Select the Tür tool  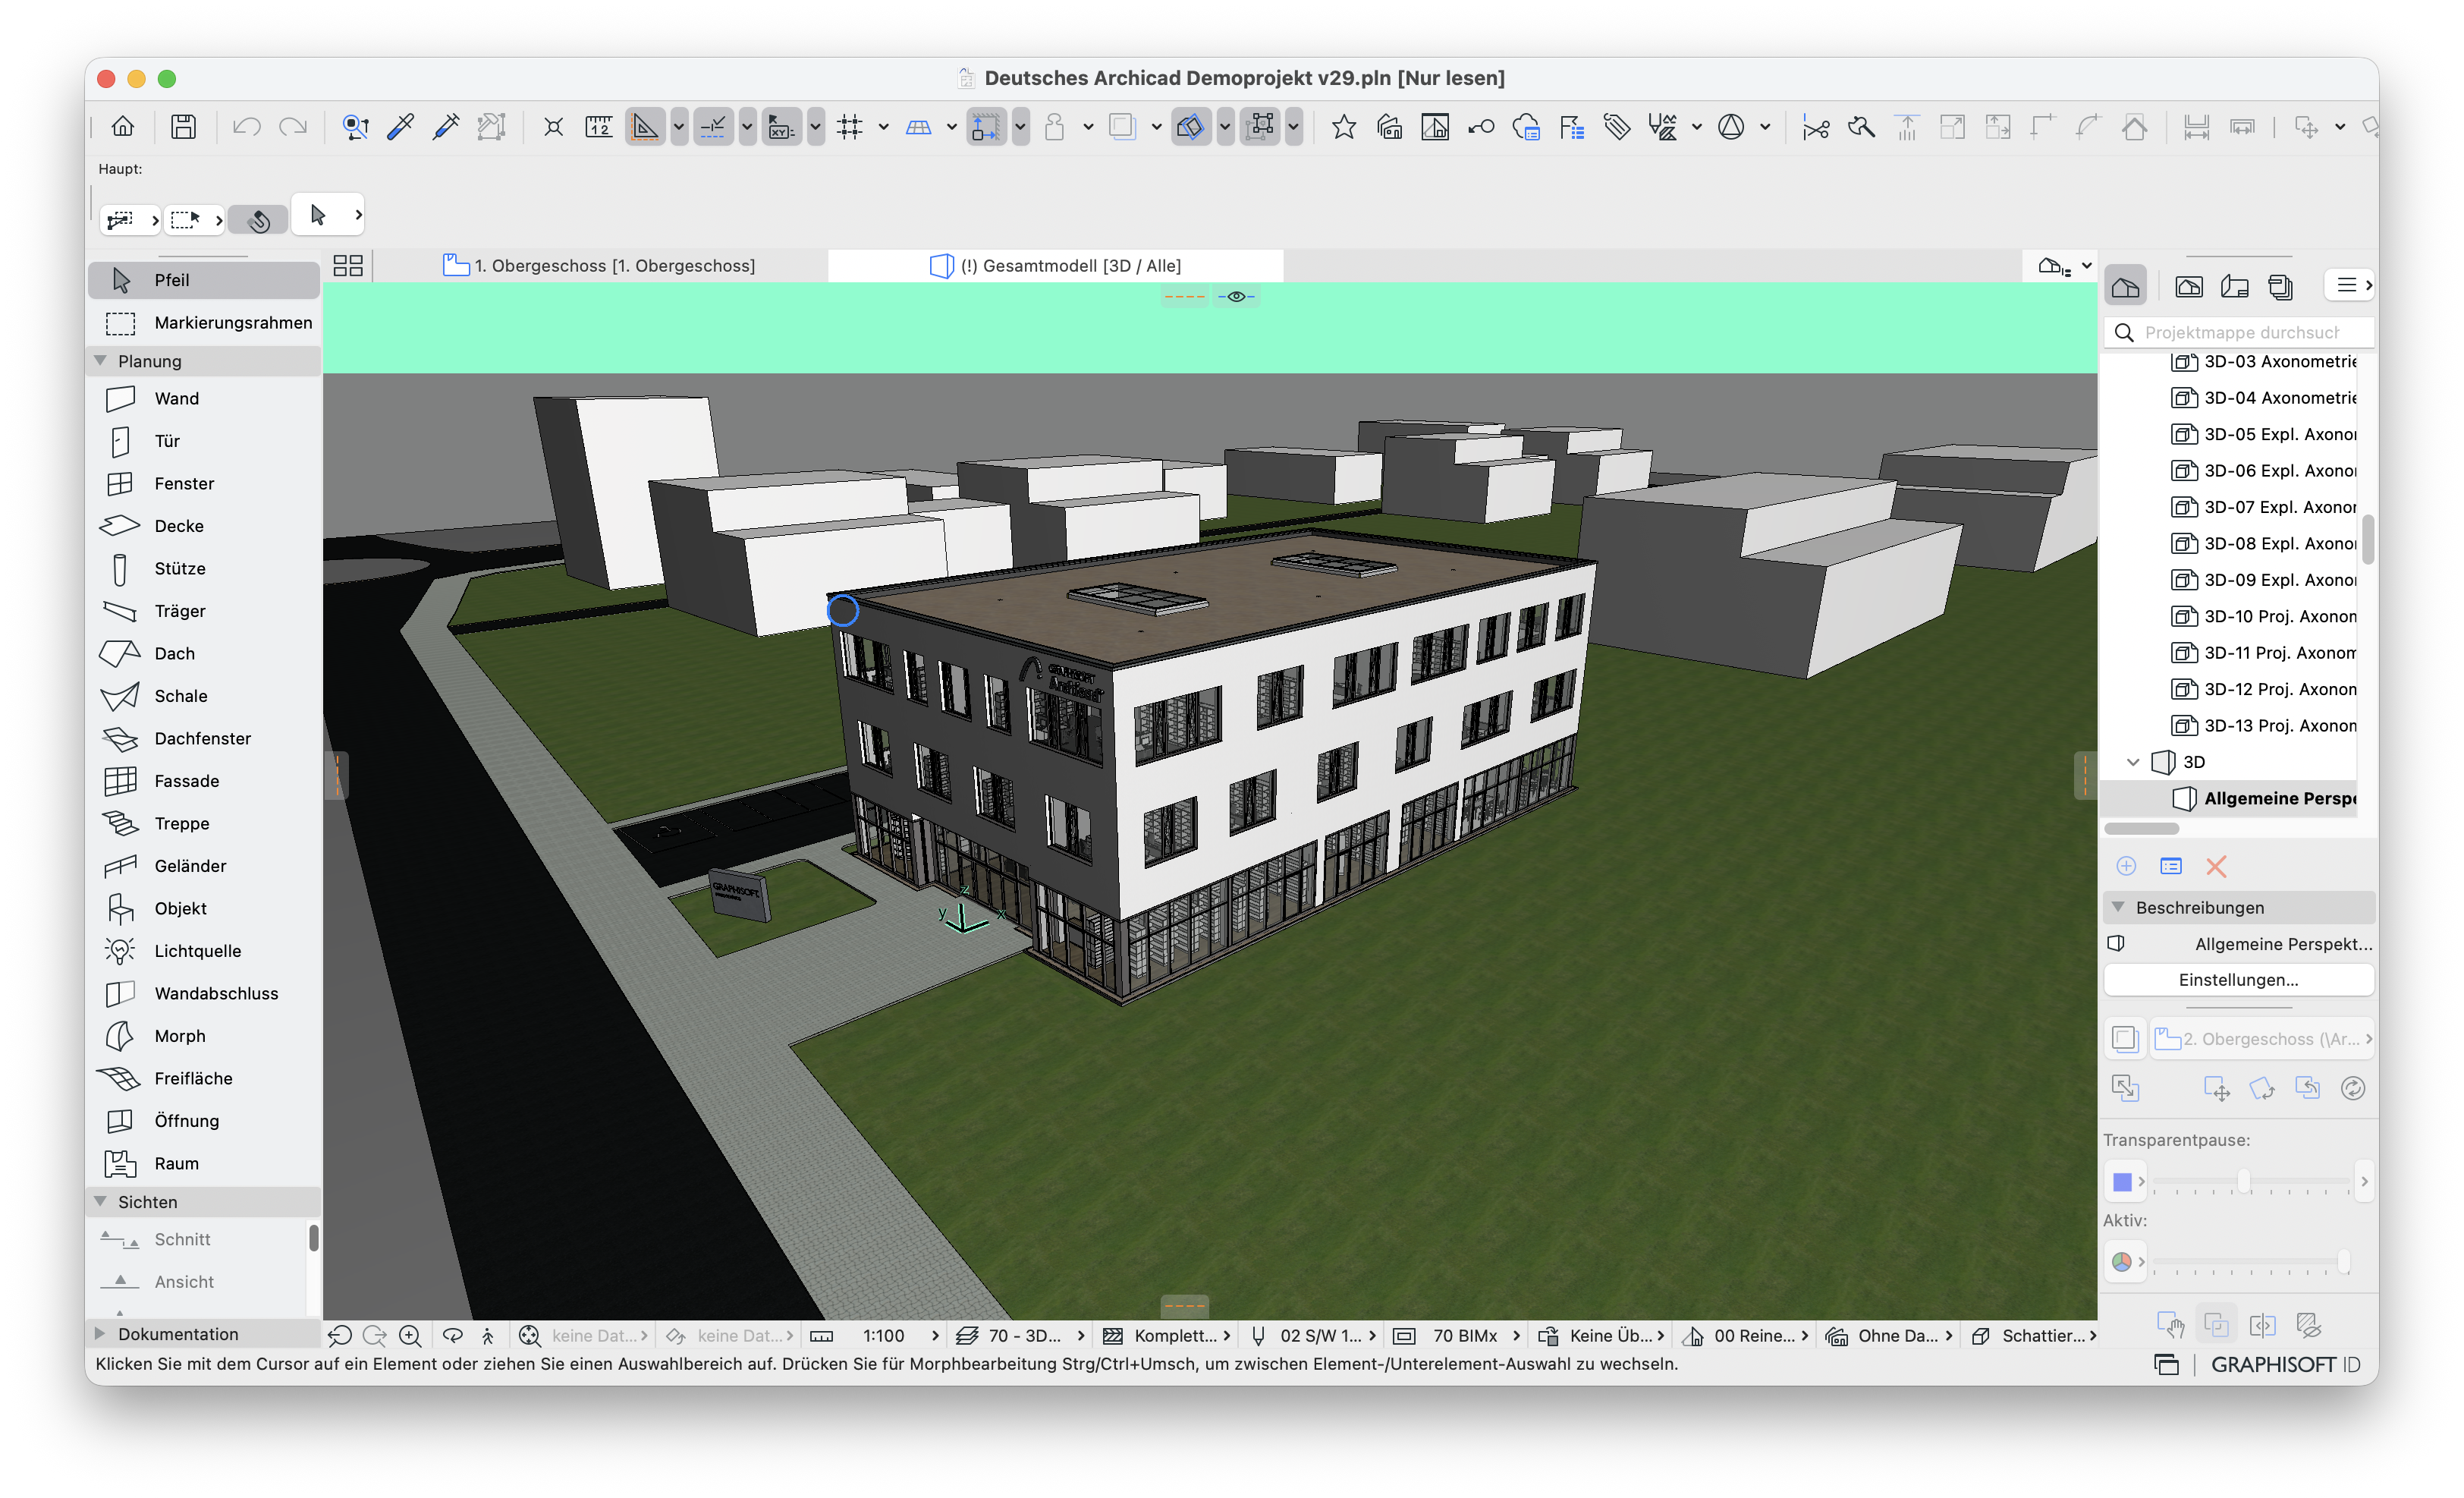click(x=204, y=441)
